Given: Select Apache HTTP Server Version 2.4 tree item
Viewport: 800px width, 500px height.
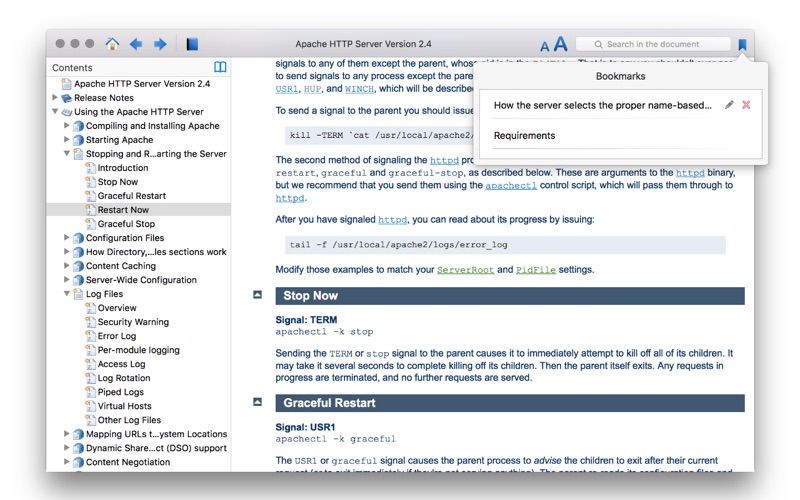Looking at the screenshot, I should point(142,84).
